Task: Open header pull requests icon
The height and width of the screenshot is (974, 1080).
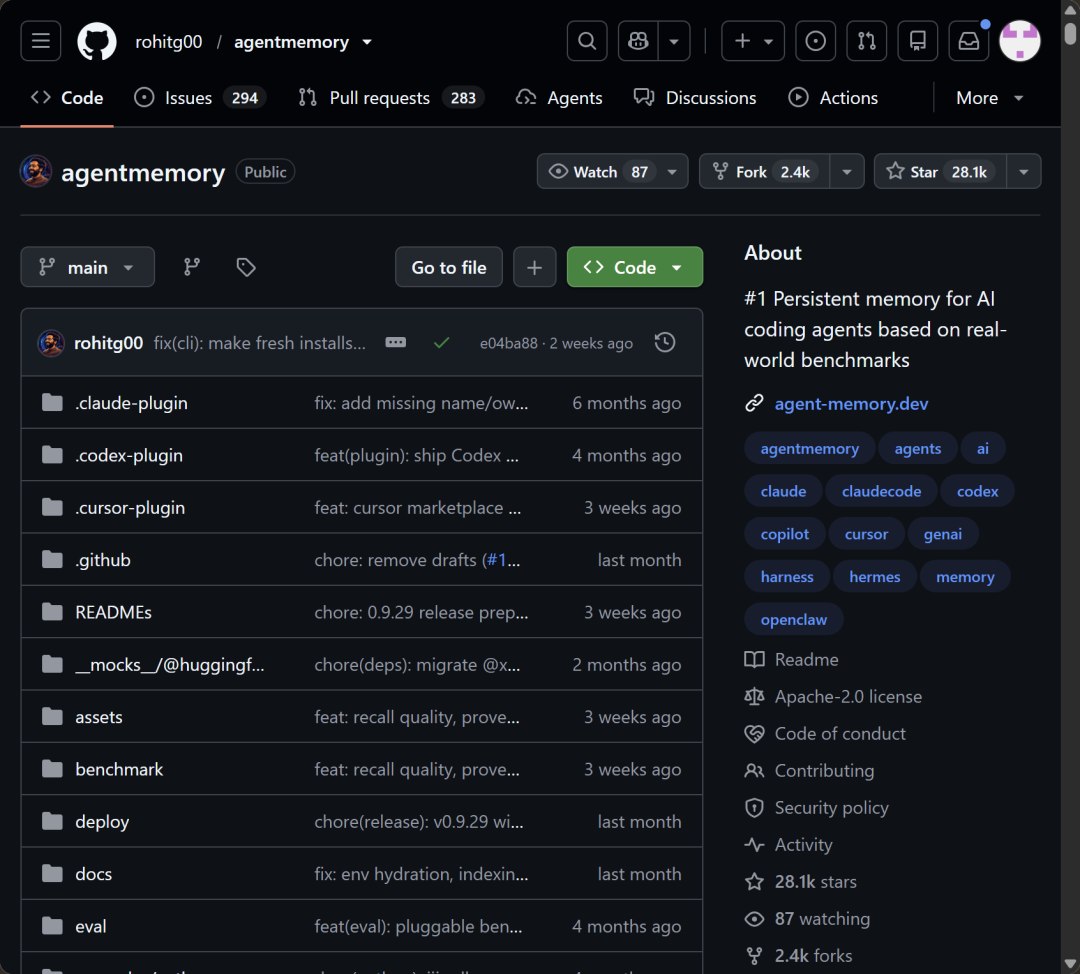Action: 866,41
